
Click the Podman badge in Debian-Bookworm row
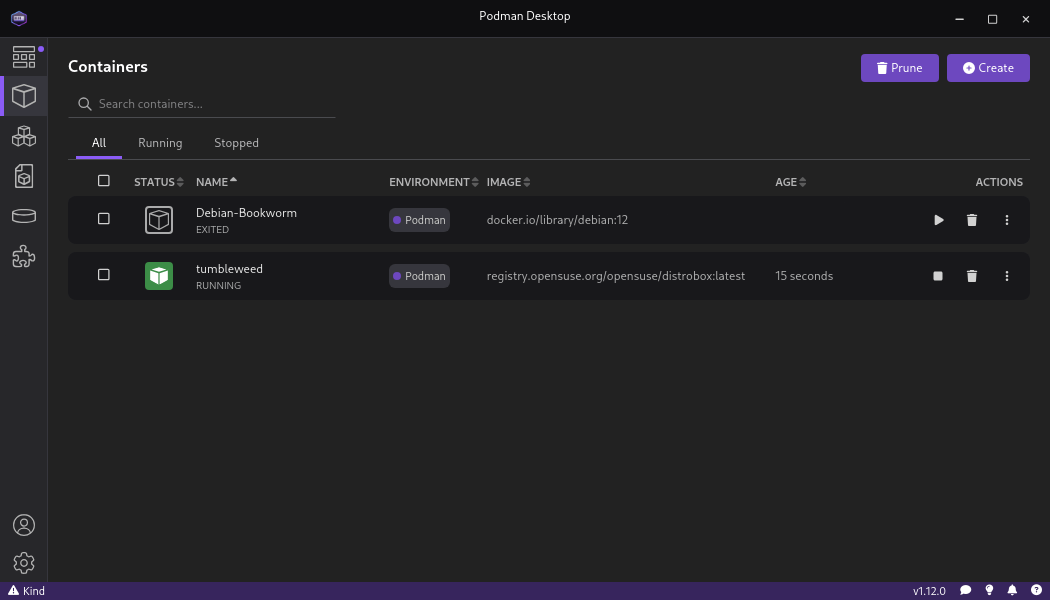(419, 220)
